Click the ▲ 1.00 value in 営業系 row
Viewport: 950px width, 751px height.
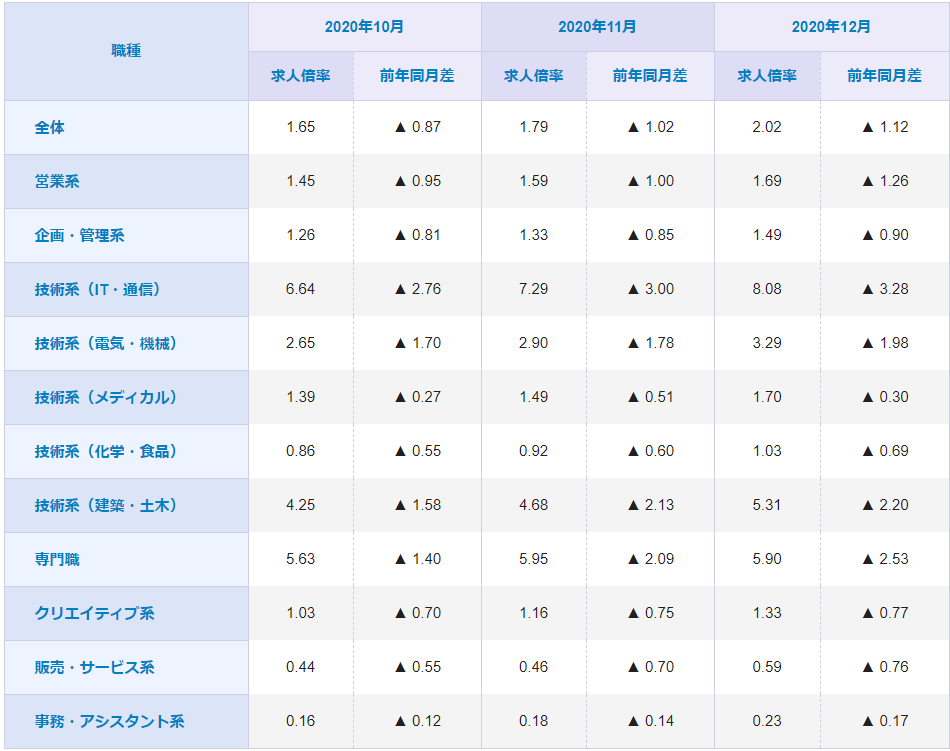(x=651, y=181)
